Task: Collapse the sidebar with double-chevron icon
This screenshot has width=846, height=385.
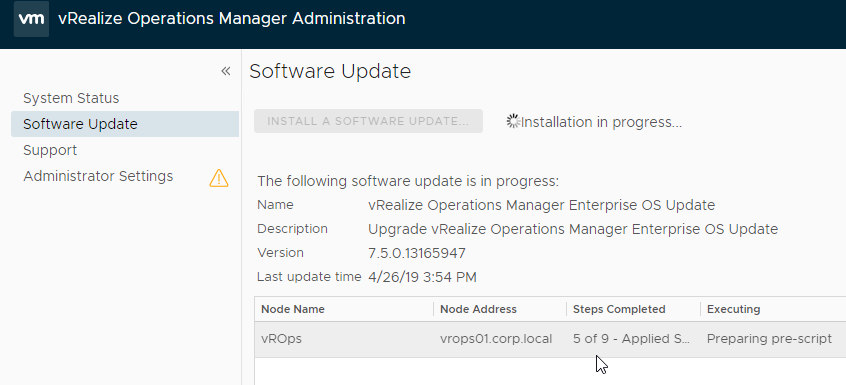Action: coord(226,71)
